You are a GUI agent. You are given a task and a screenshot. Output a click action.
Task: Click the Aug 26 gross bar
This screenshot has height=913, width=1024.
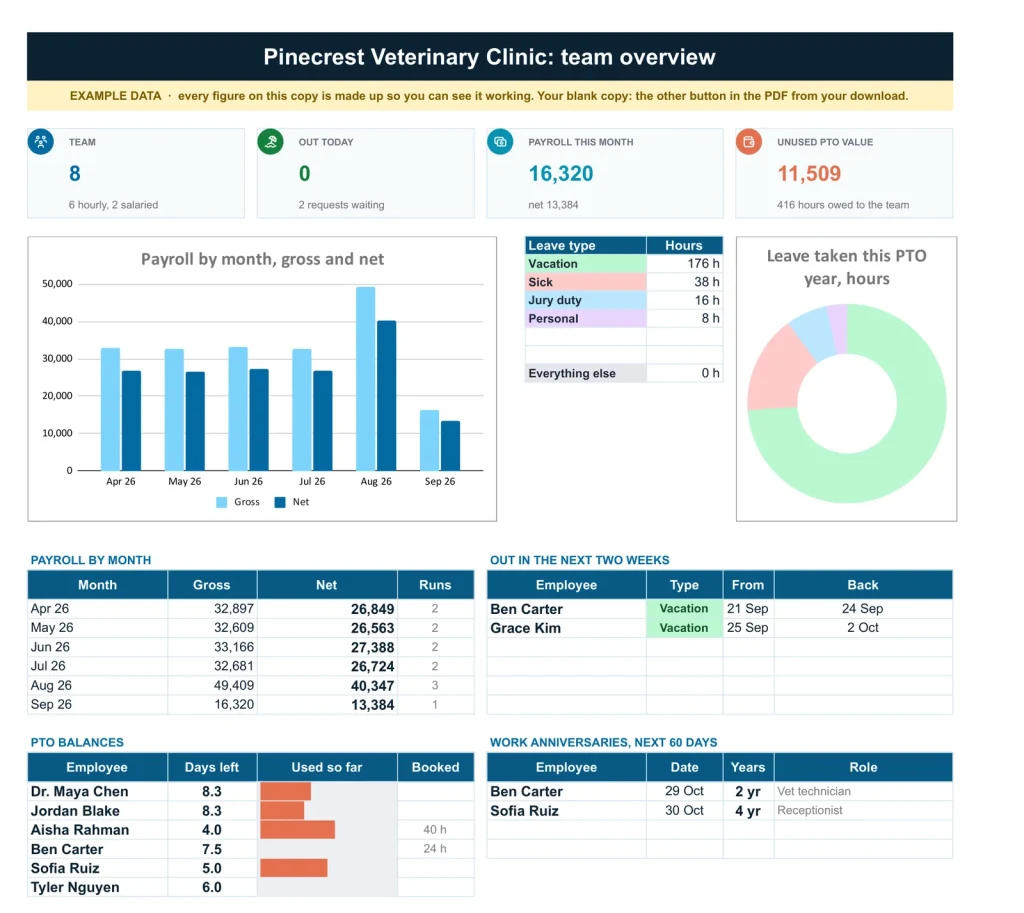(x=366, y=379)
